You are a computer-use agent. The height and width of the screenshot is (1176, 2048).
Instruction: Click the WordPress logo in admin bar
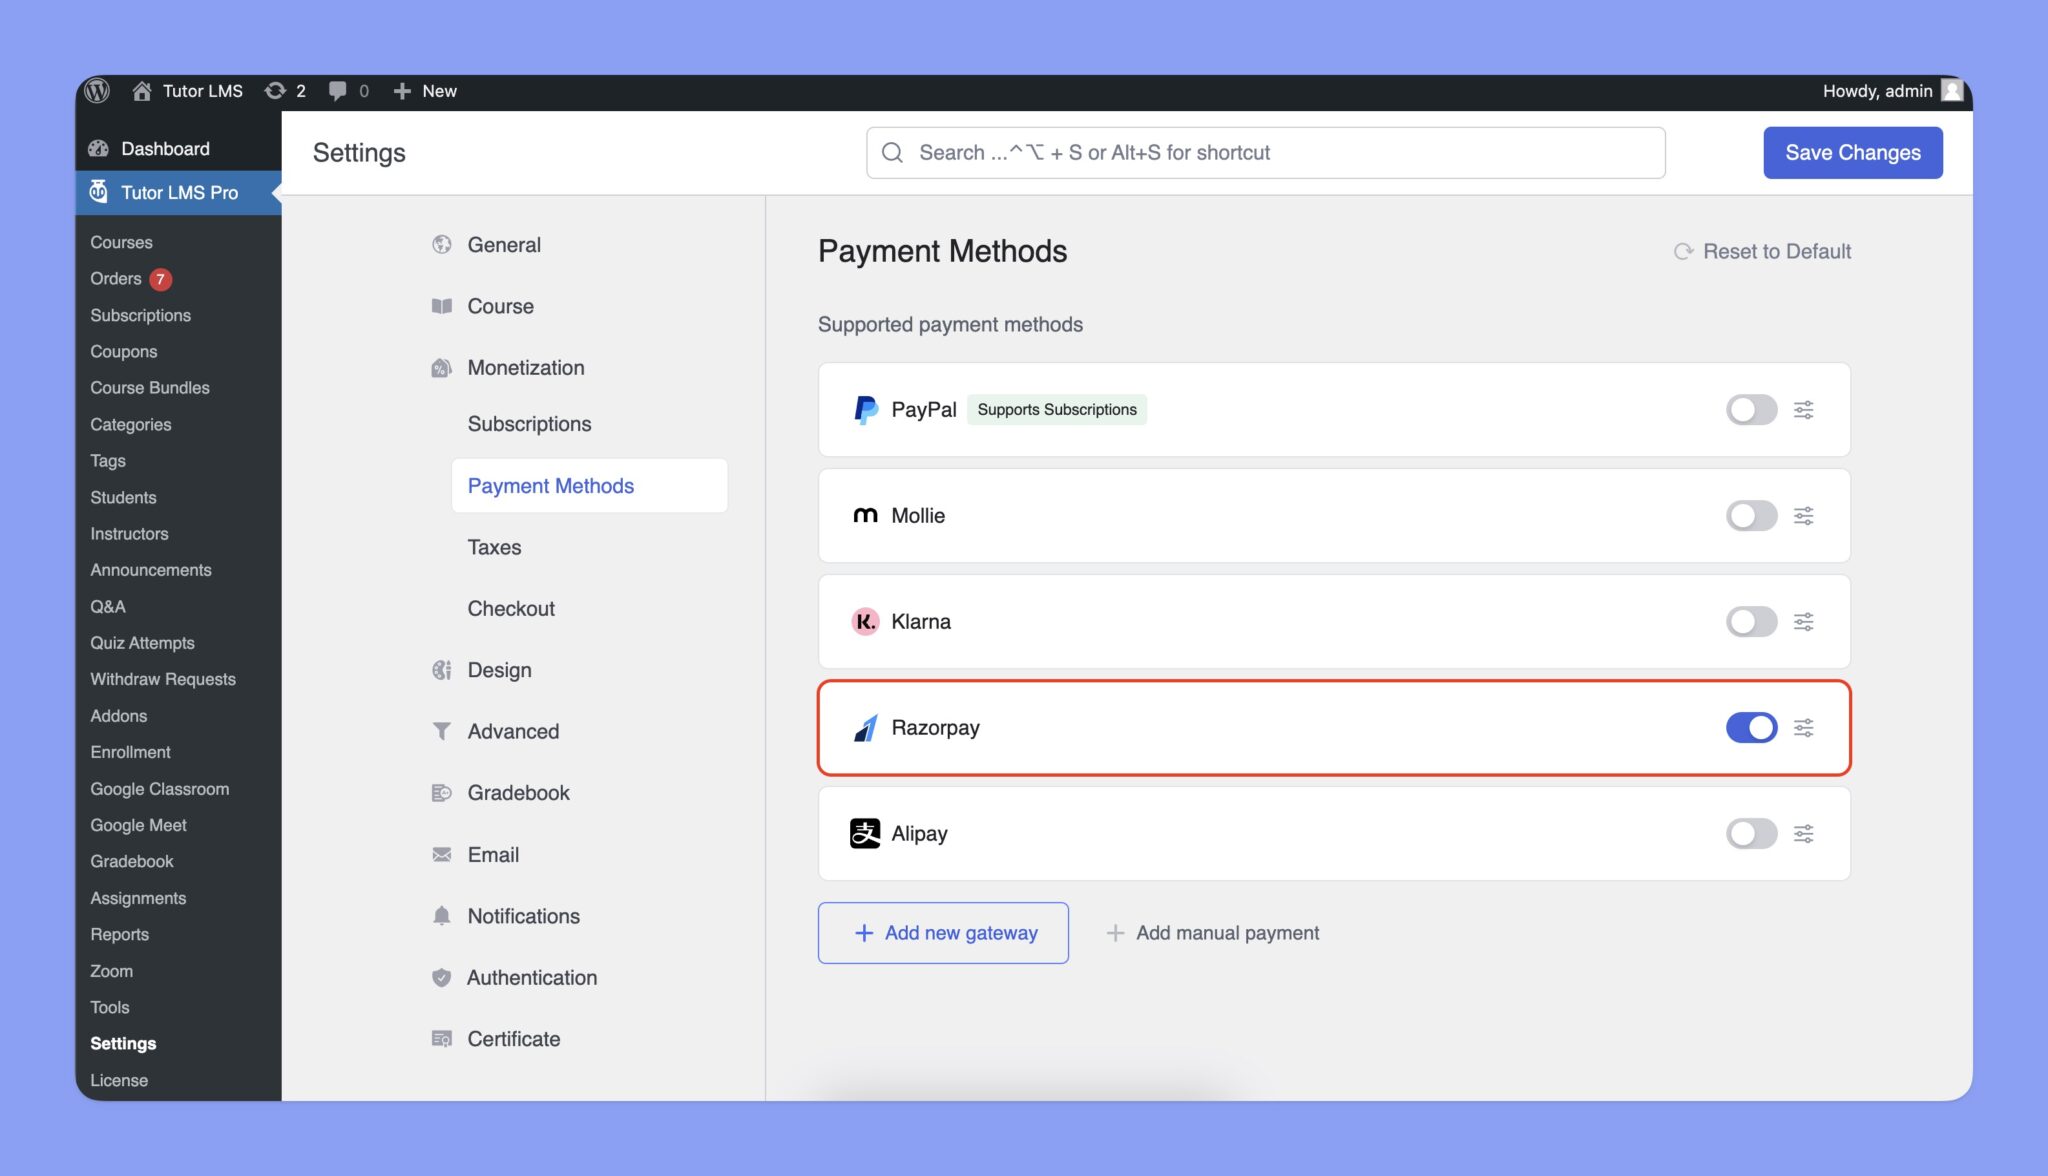click(97, 91)
